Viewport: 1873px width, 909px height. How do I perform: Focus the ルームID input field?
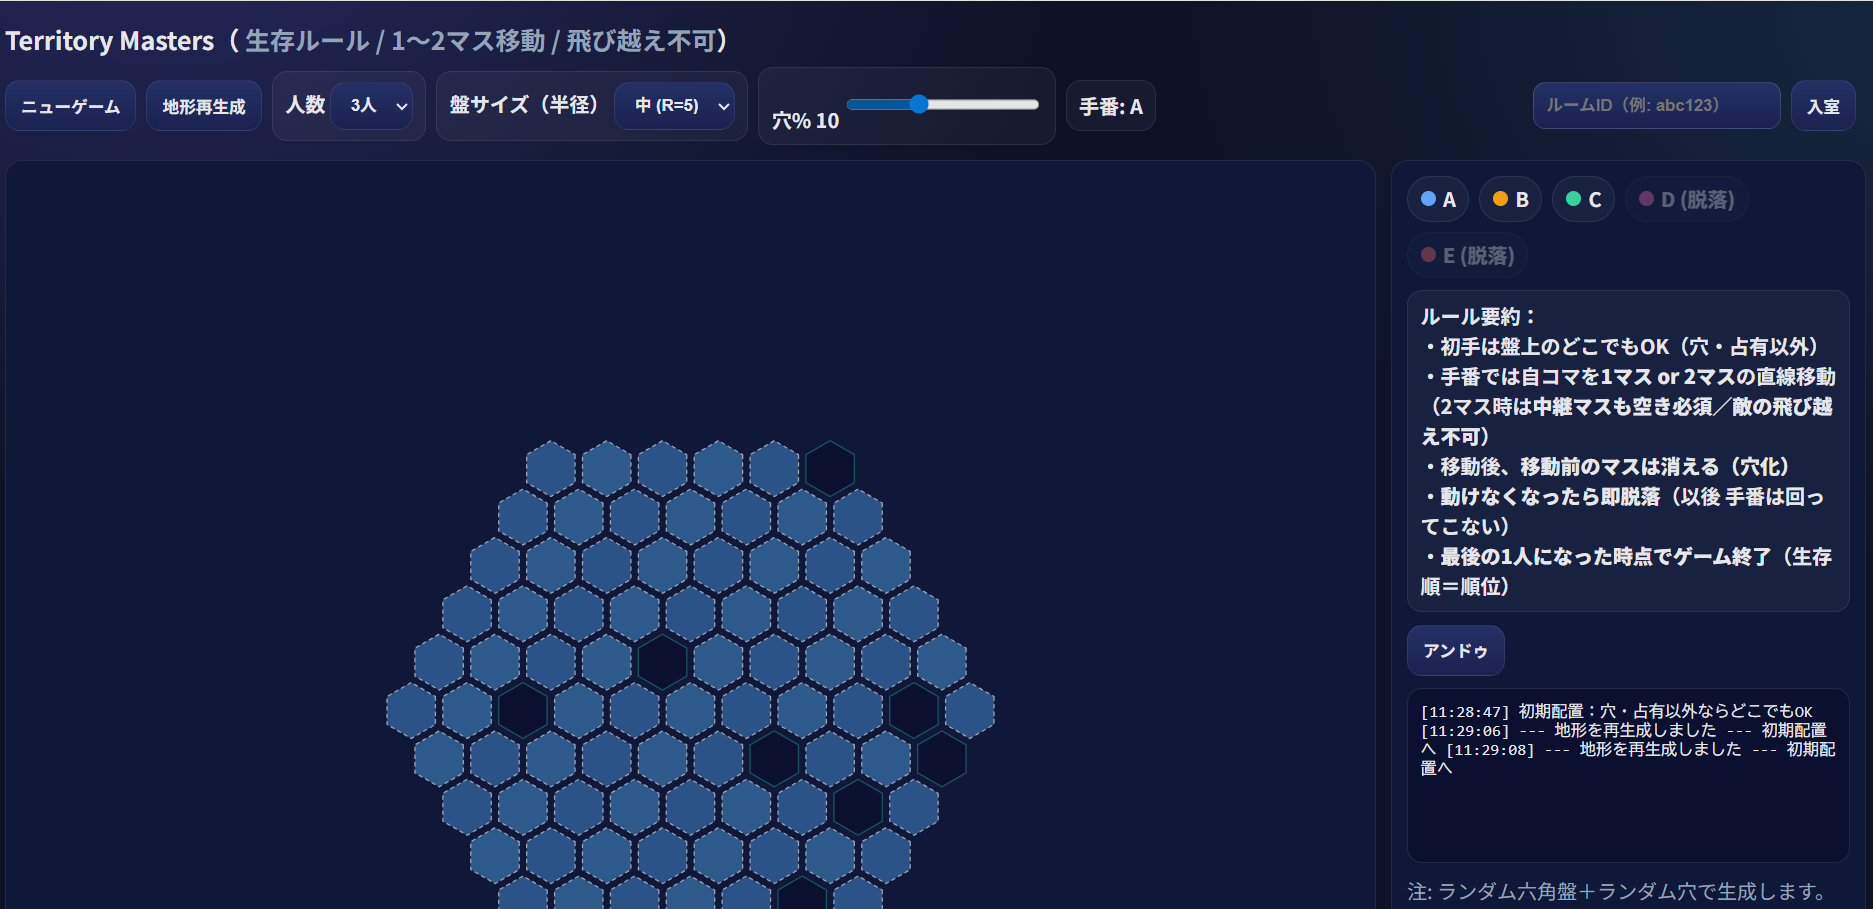pyautogui.click(x=1655, y=105)
